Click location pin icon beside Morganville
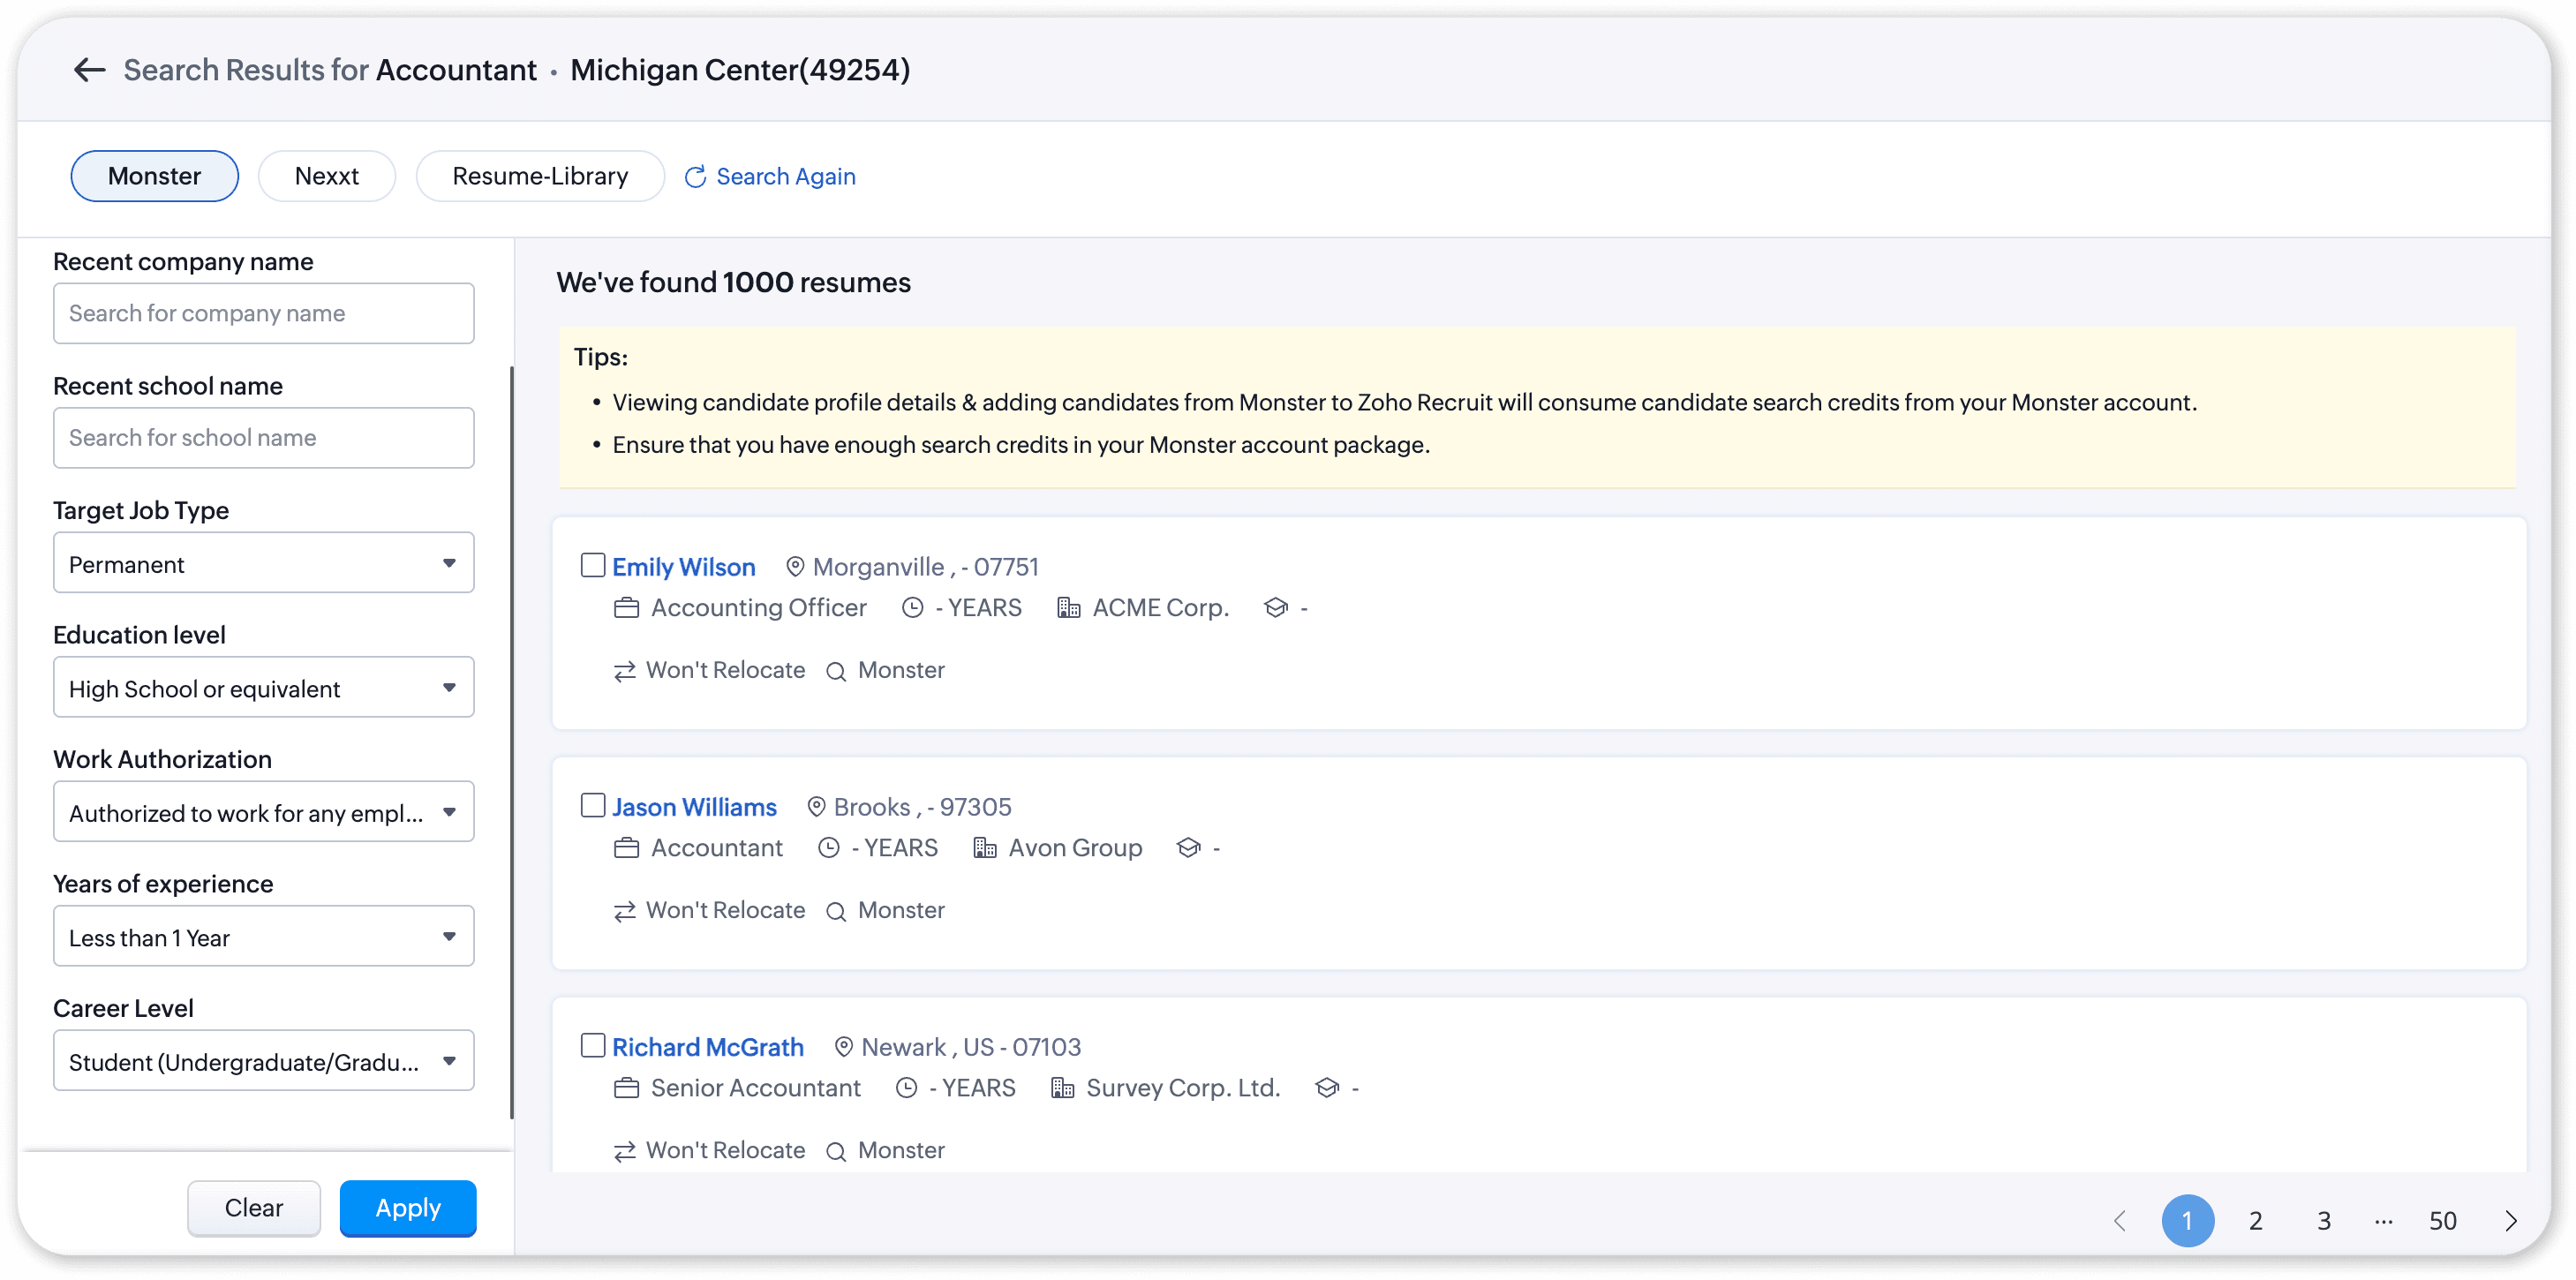Screen dimensions: 2576x1280 click(795, 567)
